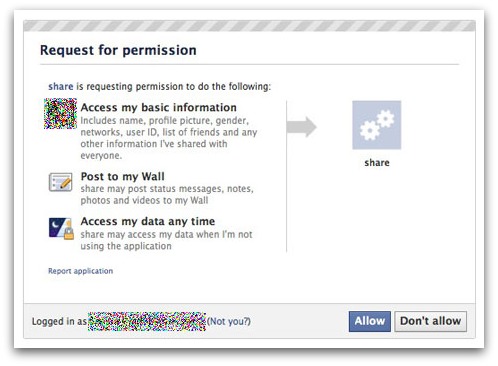
Task: Click the text about accessing data when away
Action: click(x=166, y=240)
